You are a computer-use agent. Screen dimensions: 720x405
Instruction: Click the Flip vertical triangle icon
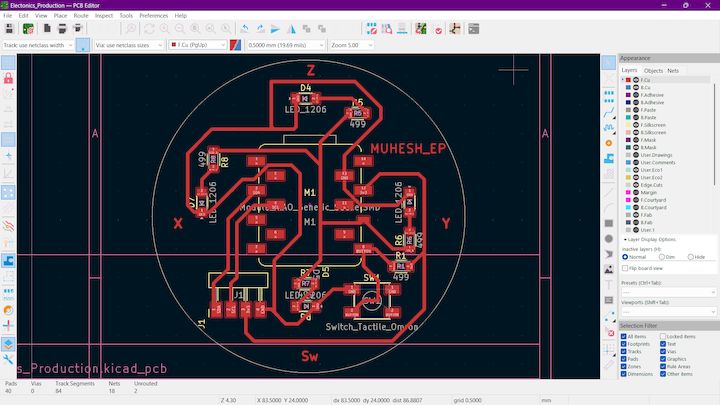291,29
